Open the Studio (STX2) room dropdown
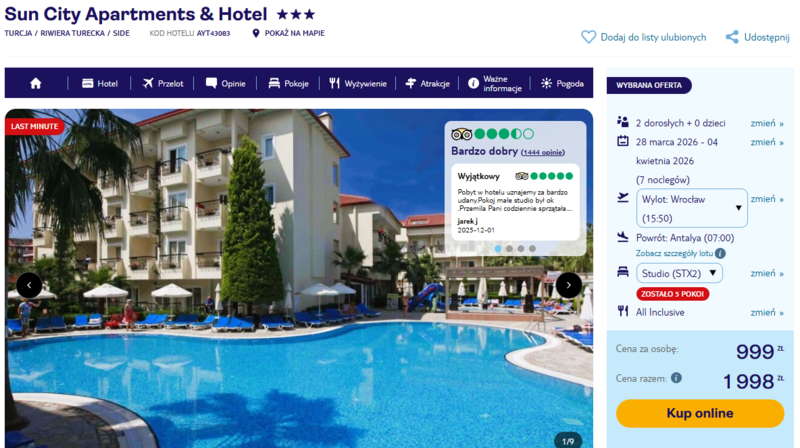Image resolution: width=800 pixels, height=448 pixels. tap(679, 273)
